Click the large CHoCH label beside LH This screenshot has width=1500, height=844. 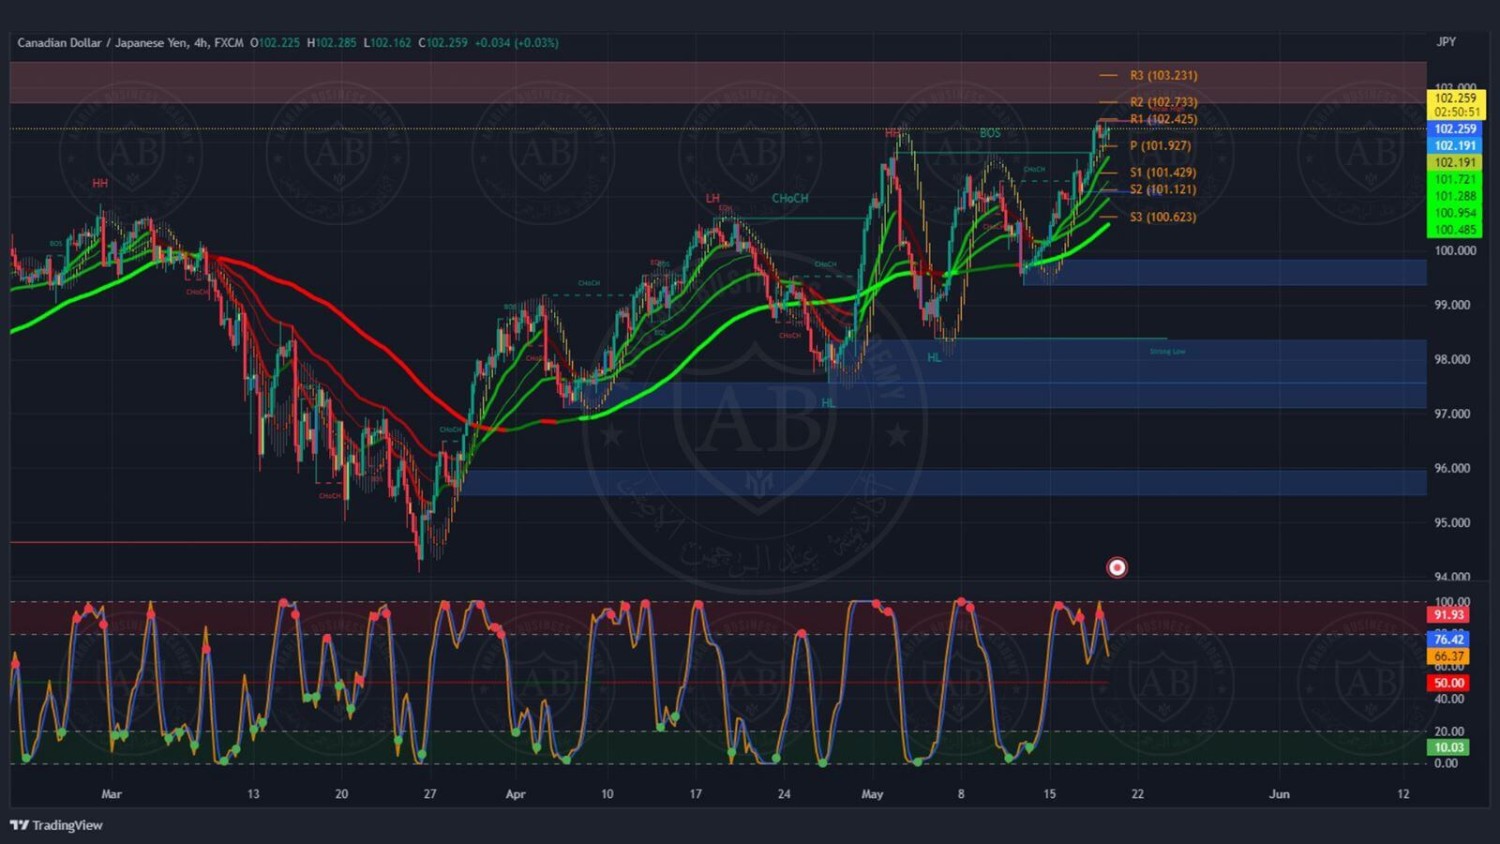(790, 198)
